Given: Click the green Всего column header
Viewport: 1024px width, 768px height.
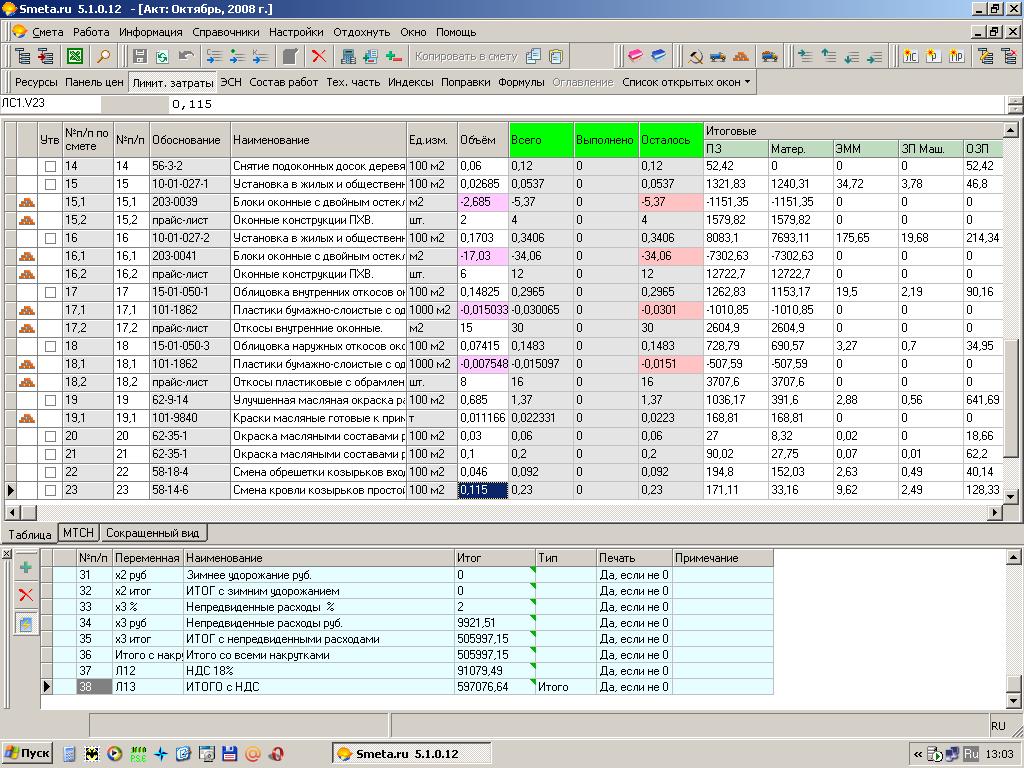Looking at the screenshot, I should 541,140.
